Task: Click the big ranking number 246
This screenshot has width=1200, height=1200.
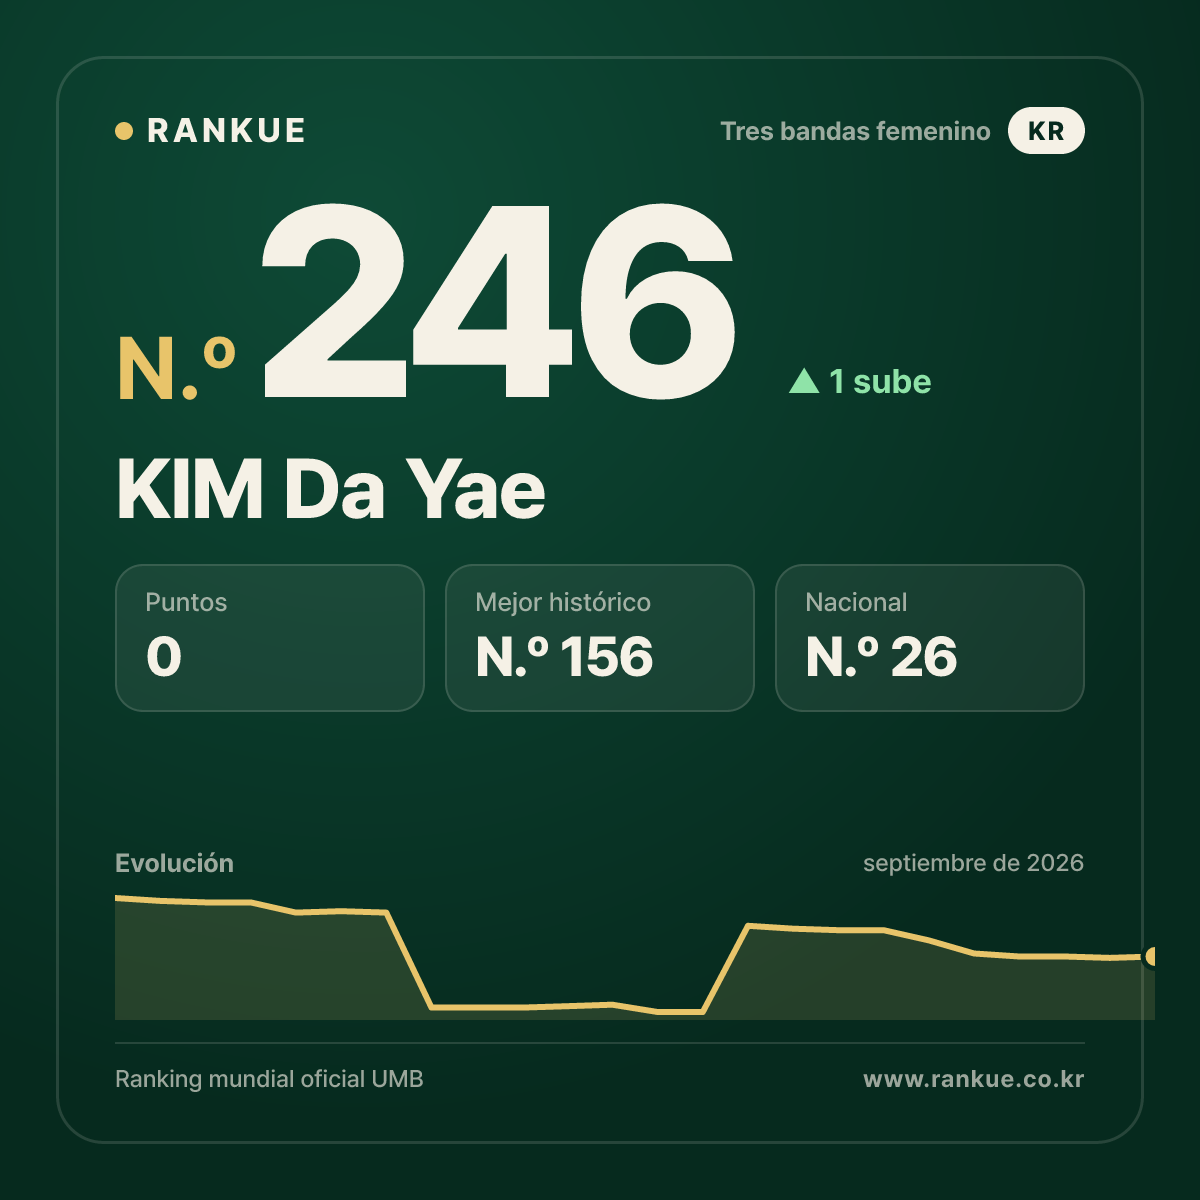Action: pyautogui.click(x=498, y=302)
